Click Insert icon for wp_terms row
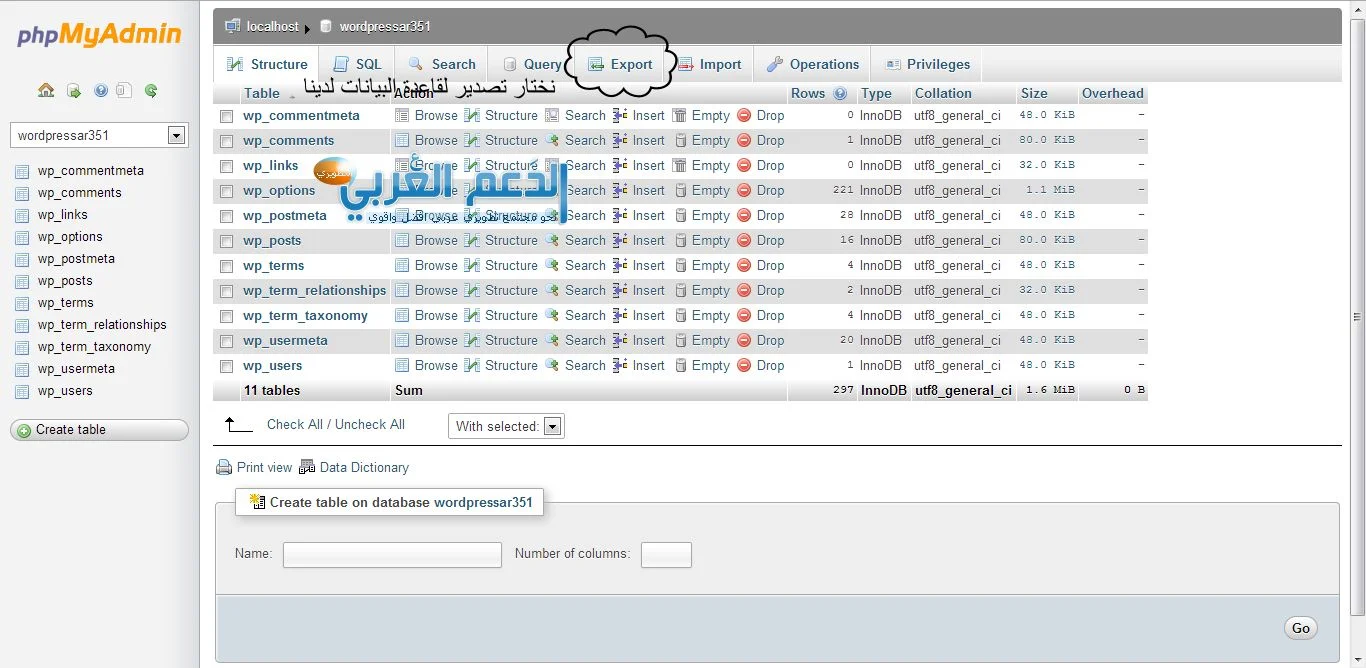This screenshot has height=668, width=1366. (x=621, y=266)
